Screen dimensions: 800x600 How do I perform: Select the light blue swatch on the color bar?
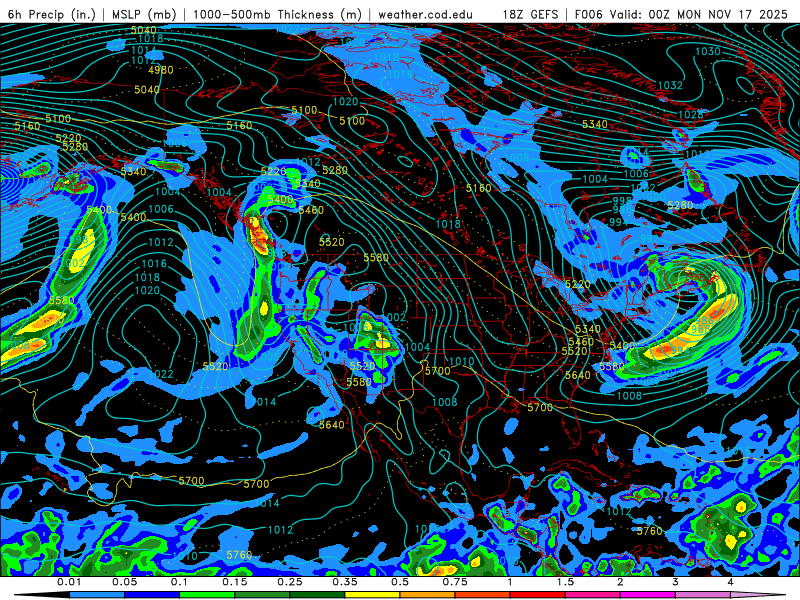(97, 595)
